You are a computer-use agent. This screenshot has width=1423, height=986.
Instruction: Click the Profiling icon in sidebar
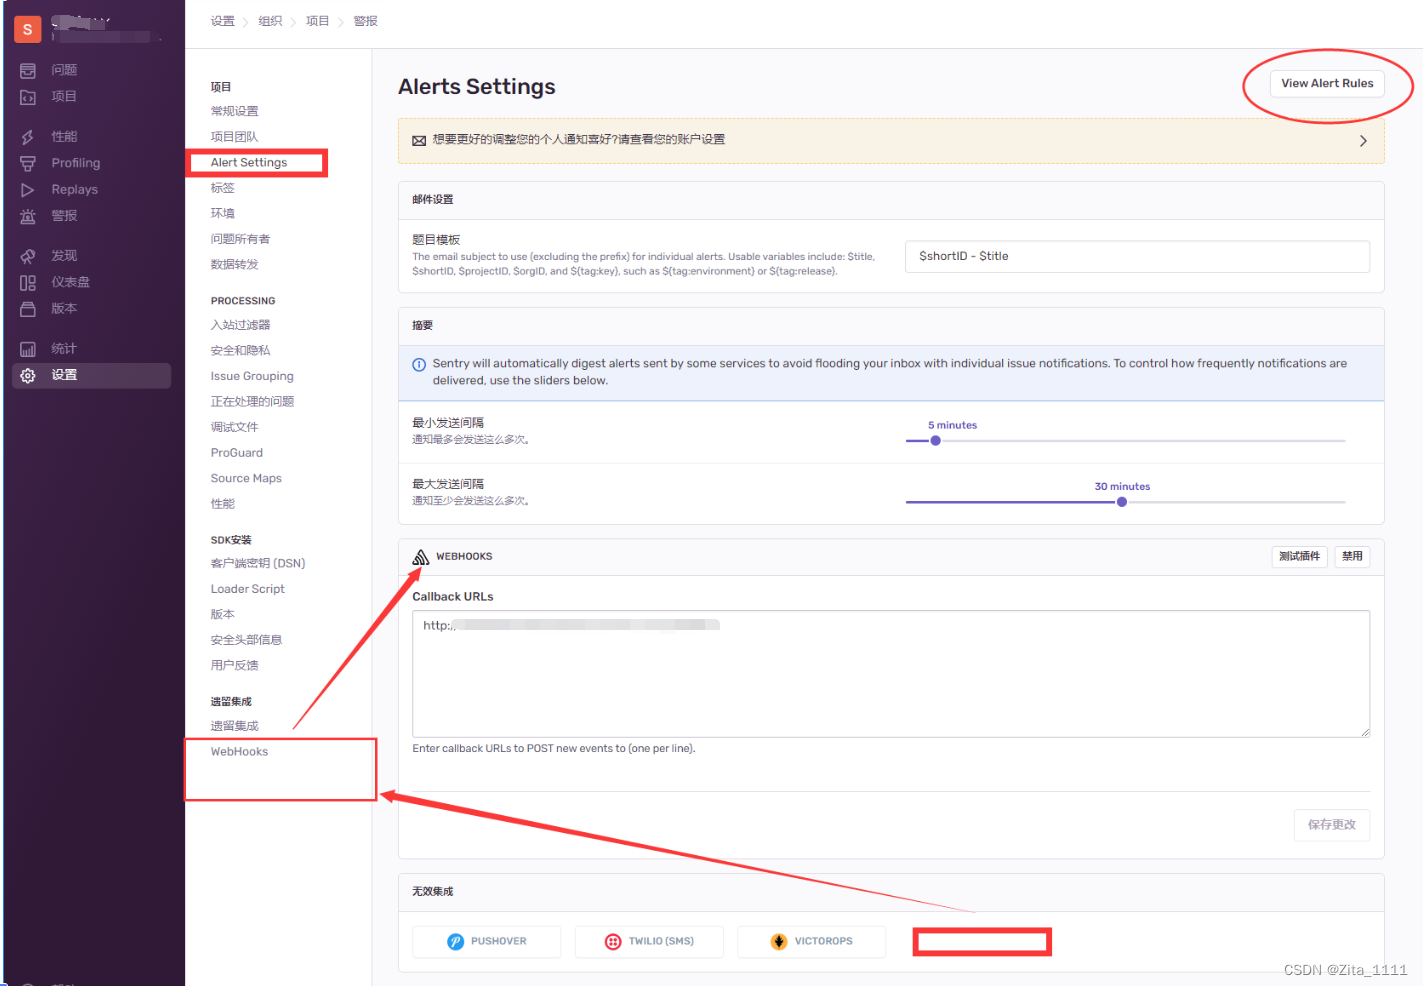pyautogui.click(x=28, y=163)
